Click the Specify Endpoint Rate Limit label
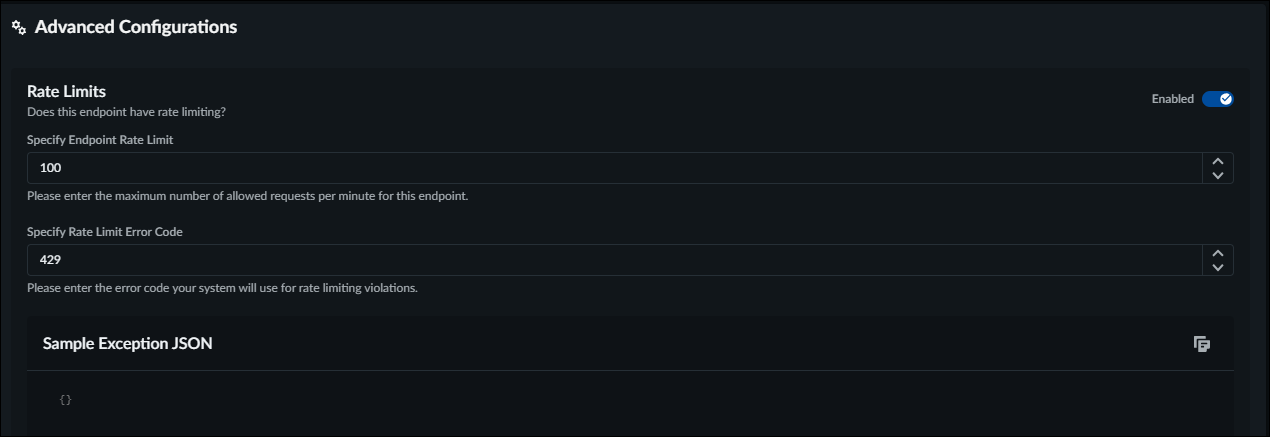The width and height of the screenshot is (1270, 437). (x=100, y=140)
